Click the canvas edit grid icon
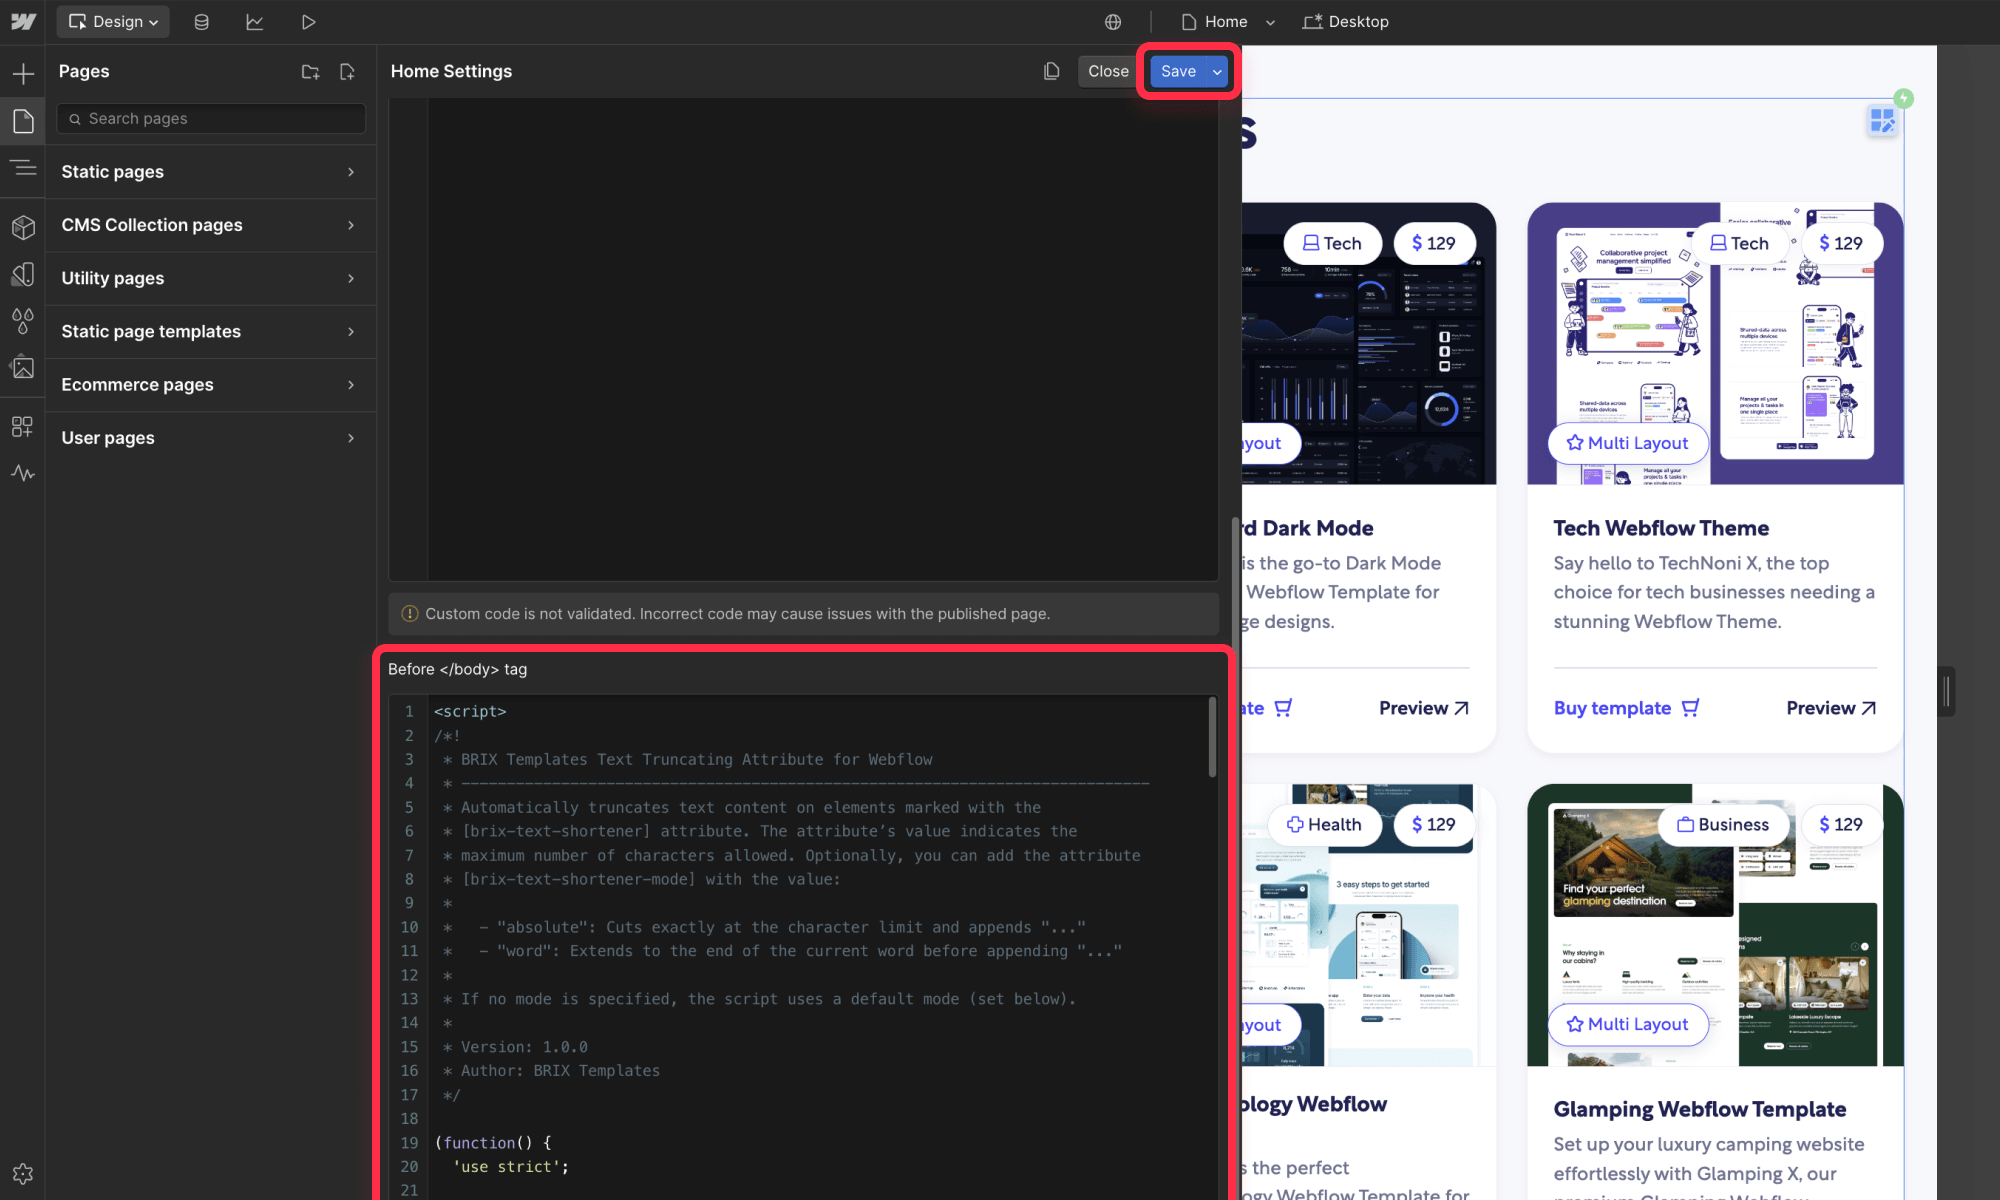This screenshot has width=2000, height=1200. [1882, 121]
